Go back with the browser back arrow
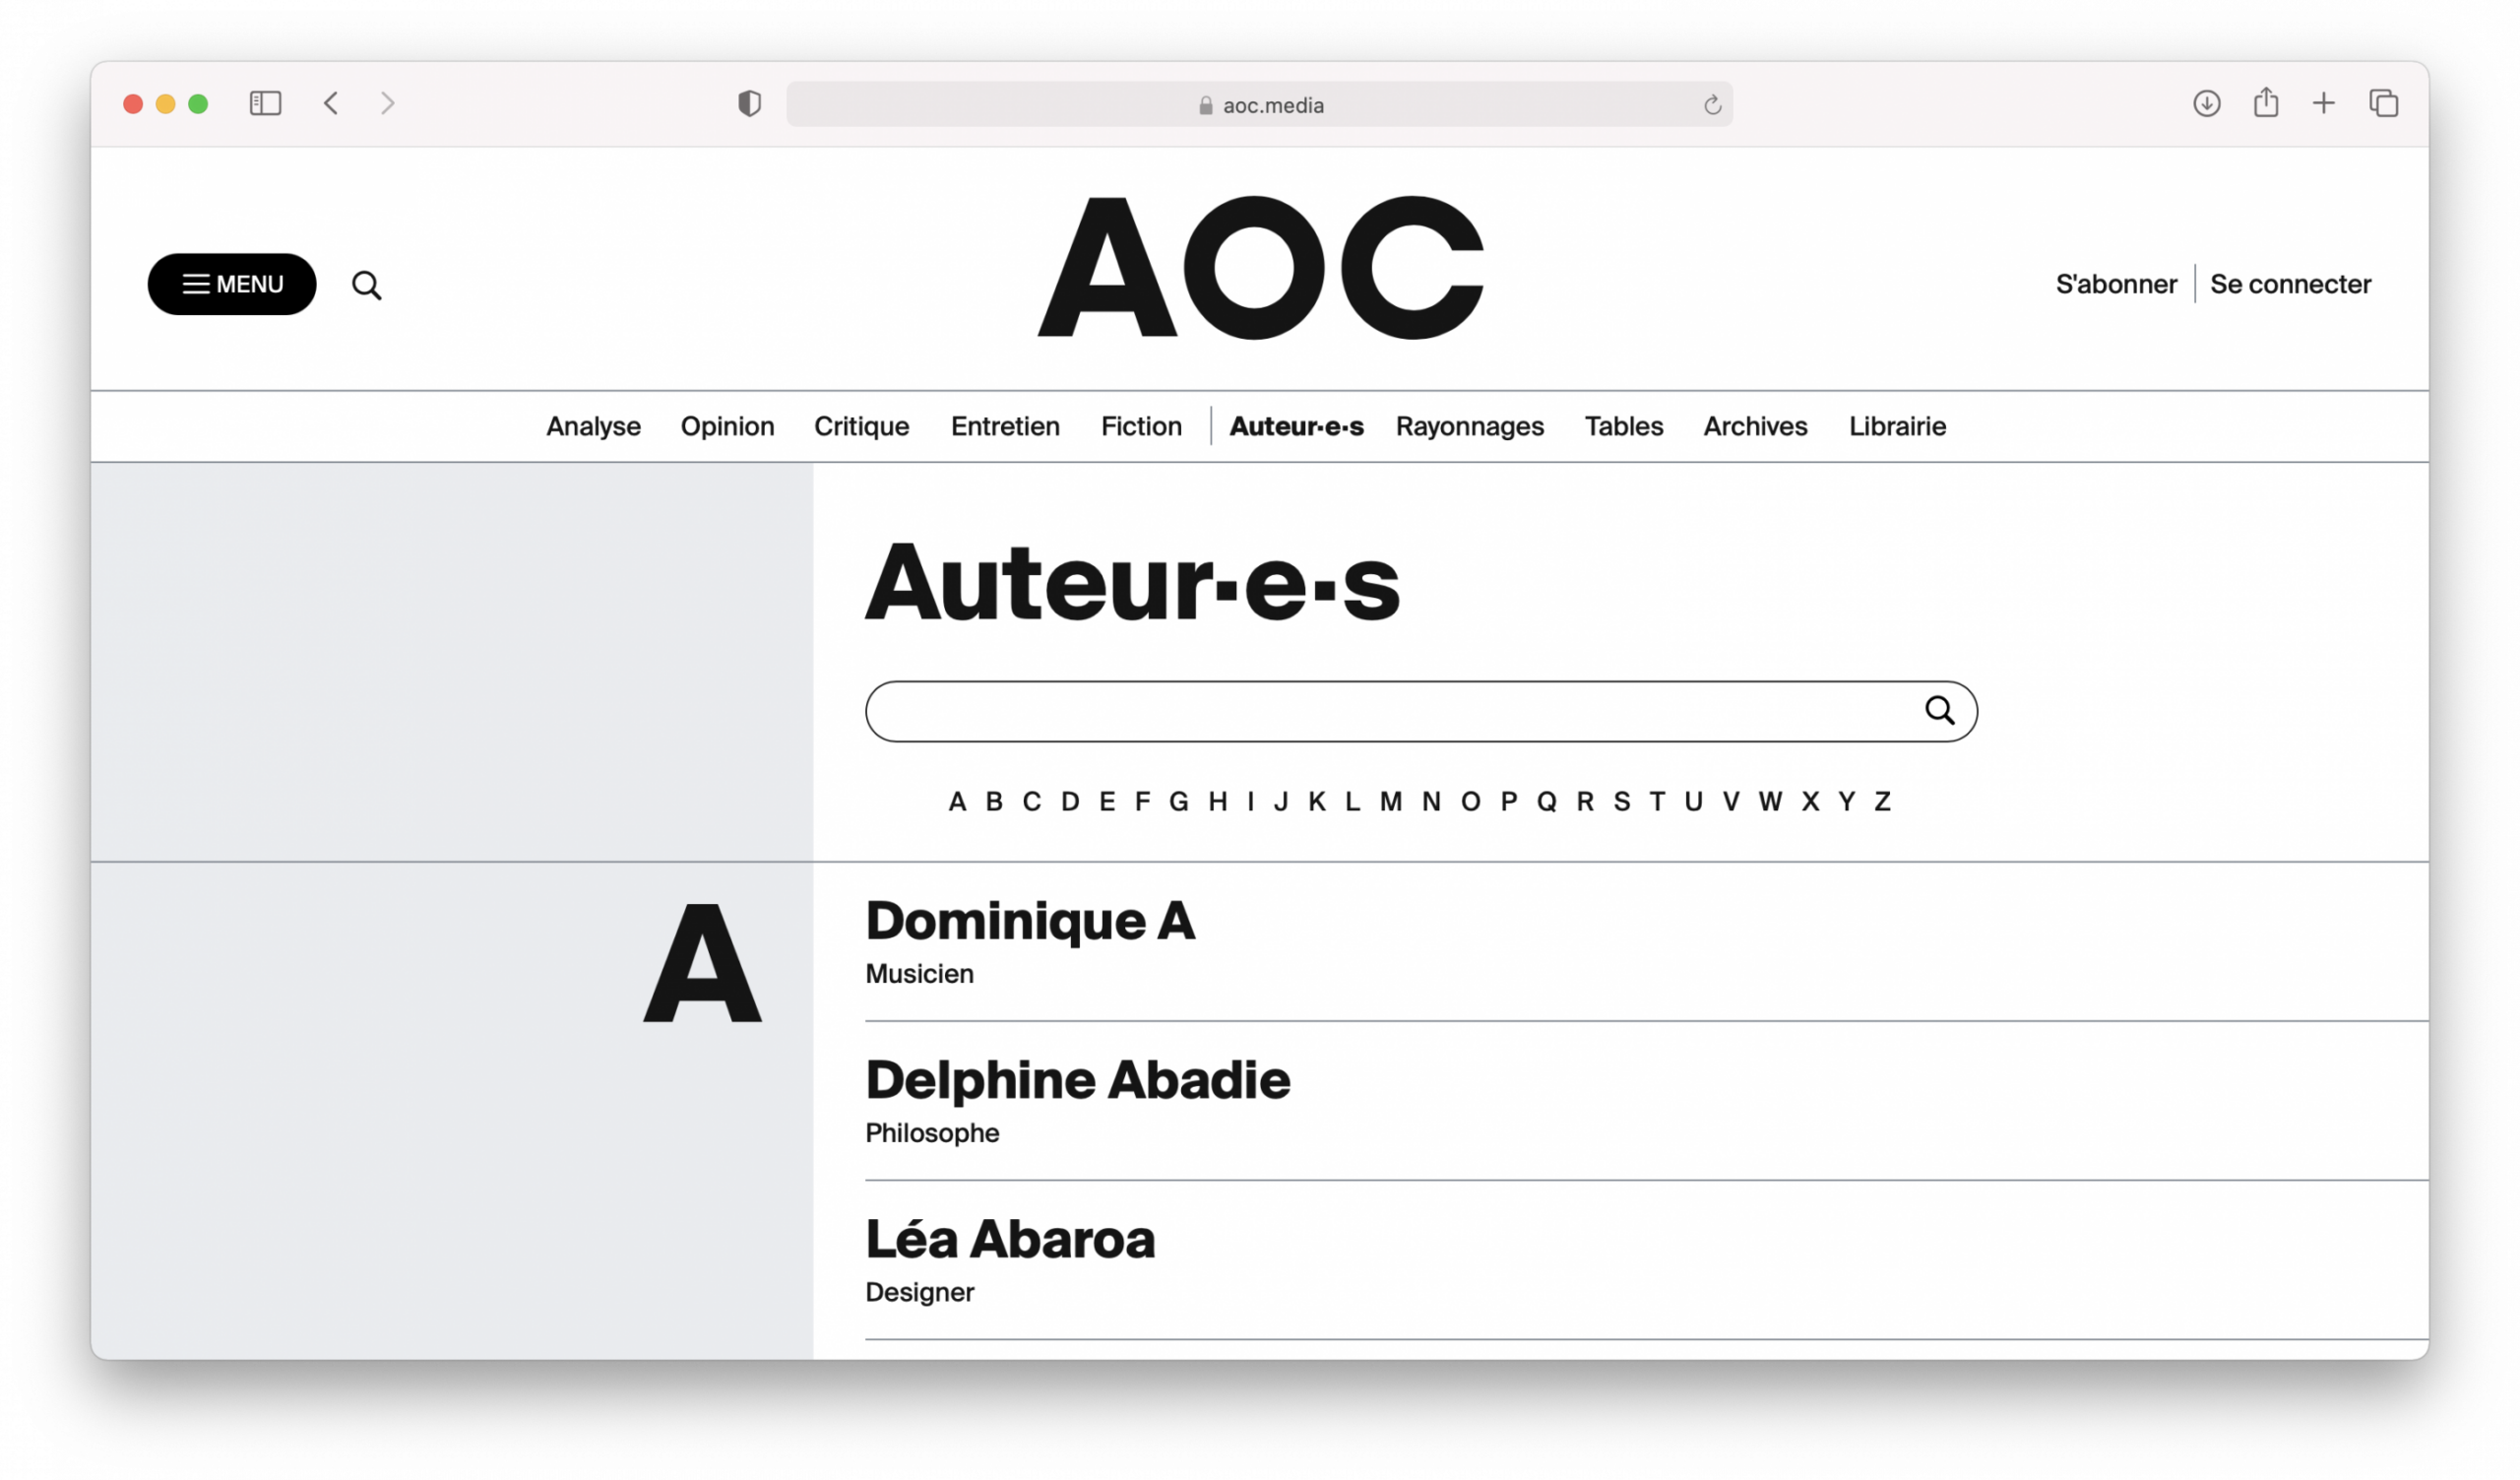The width and height of the screenshot is (2520, 1480). point(331,103)
